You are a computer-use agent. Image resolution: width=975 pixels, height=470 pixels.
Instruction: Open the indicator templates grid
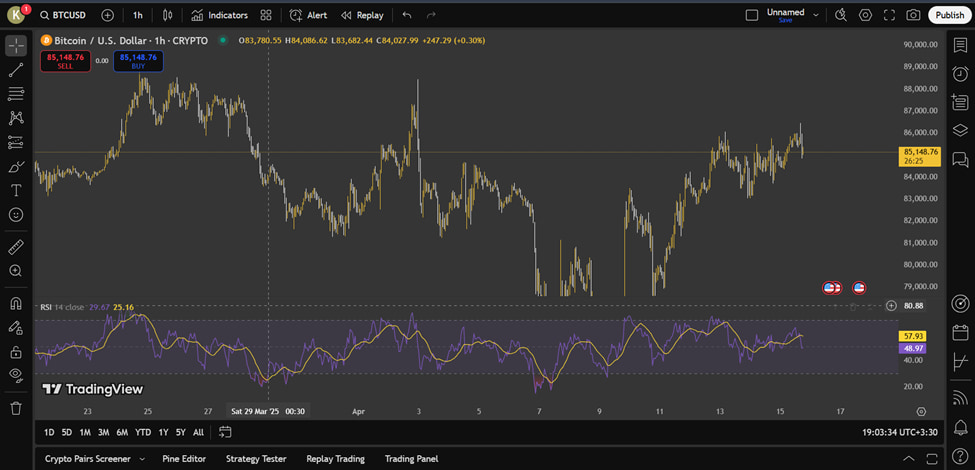266,15
